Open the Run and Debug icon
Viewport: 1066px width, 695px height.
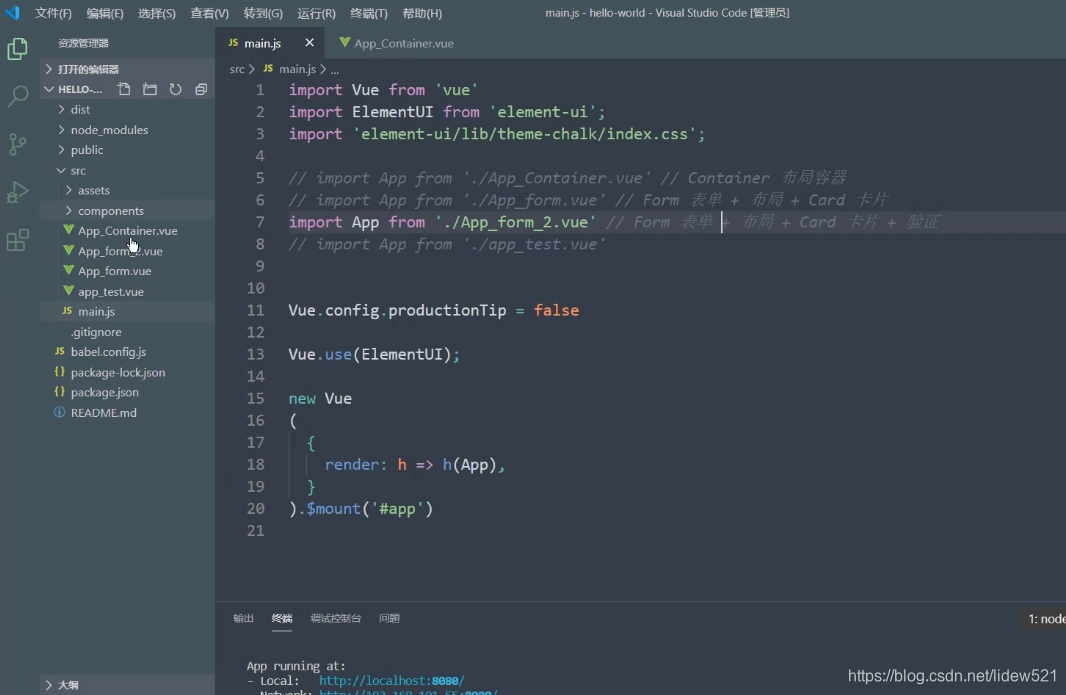point(17,192)
